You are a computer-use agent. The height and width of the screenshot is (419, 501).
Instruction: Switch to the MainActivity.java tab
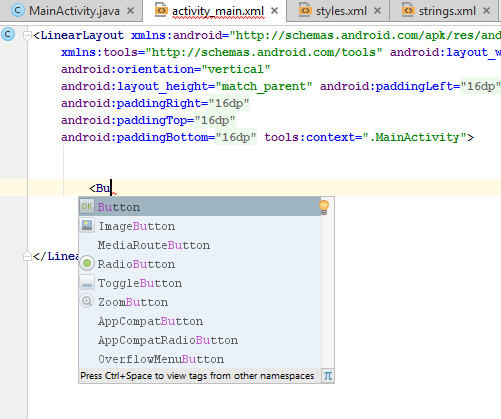coord(72,11)
